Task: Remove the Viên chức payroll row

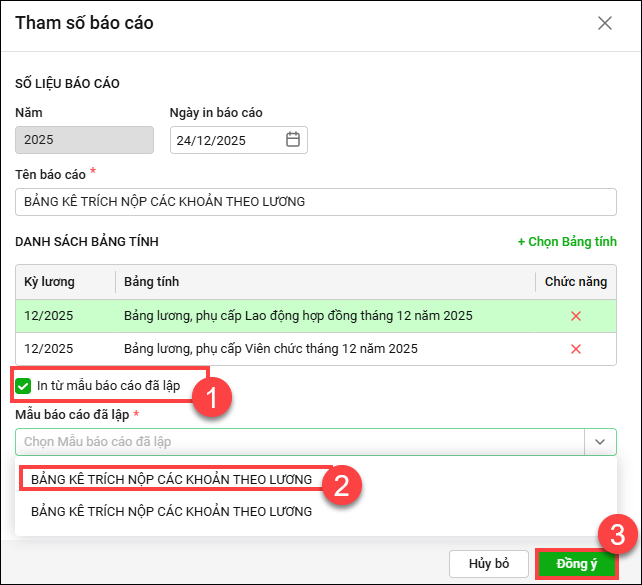Action: 575,349
